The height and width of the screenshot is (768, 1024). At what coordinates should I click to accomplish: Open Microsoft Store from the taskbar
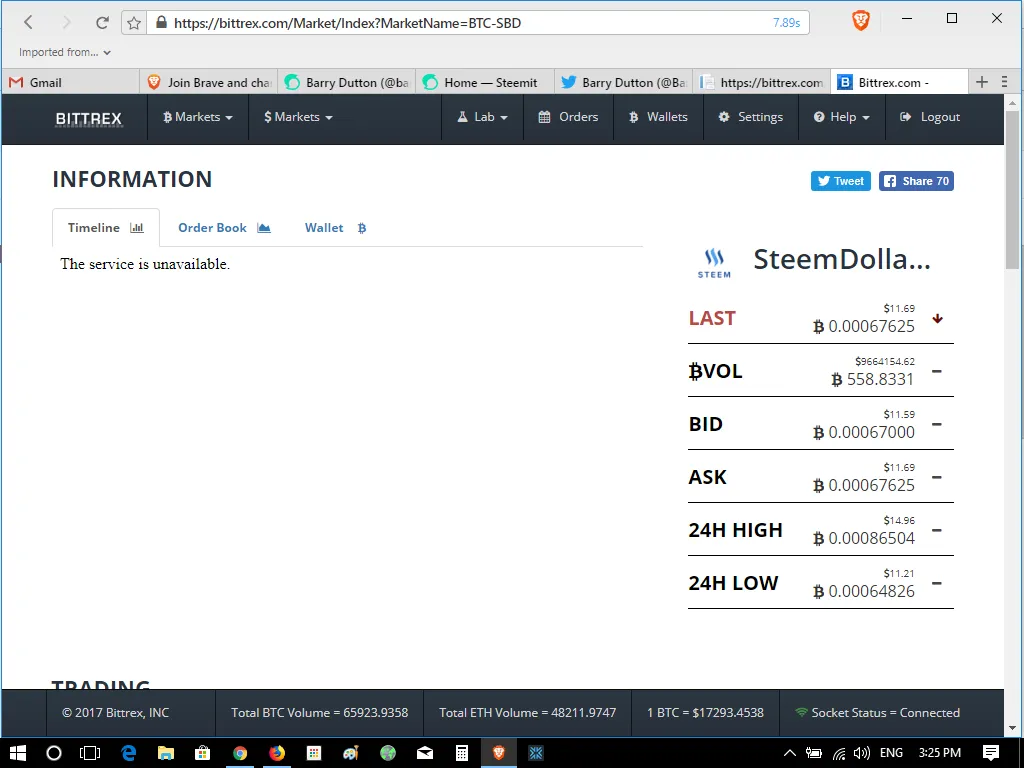[202, 753]
